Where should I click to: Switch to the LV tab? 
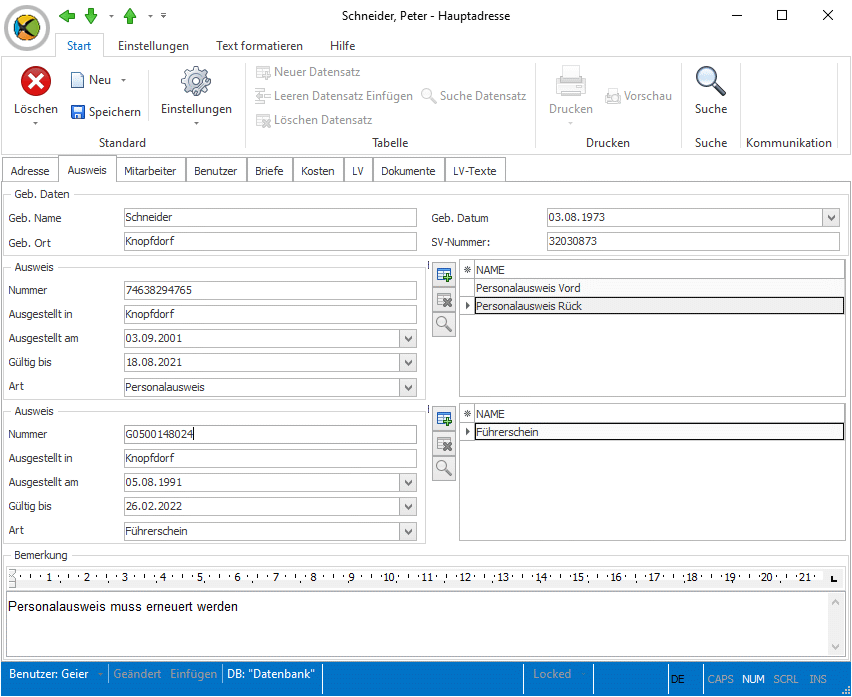[x=358, y=171]
